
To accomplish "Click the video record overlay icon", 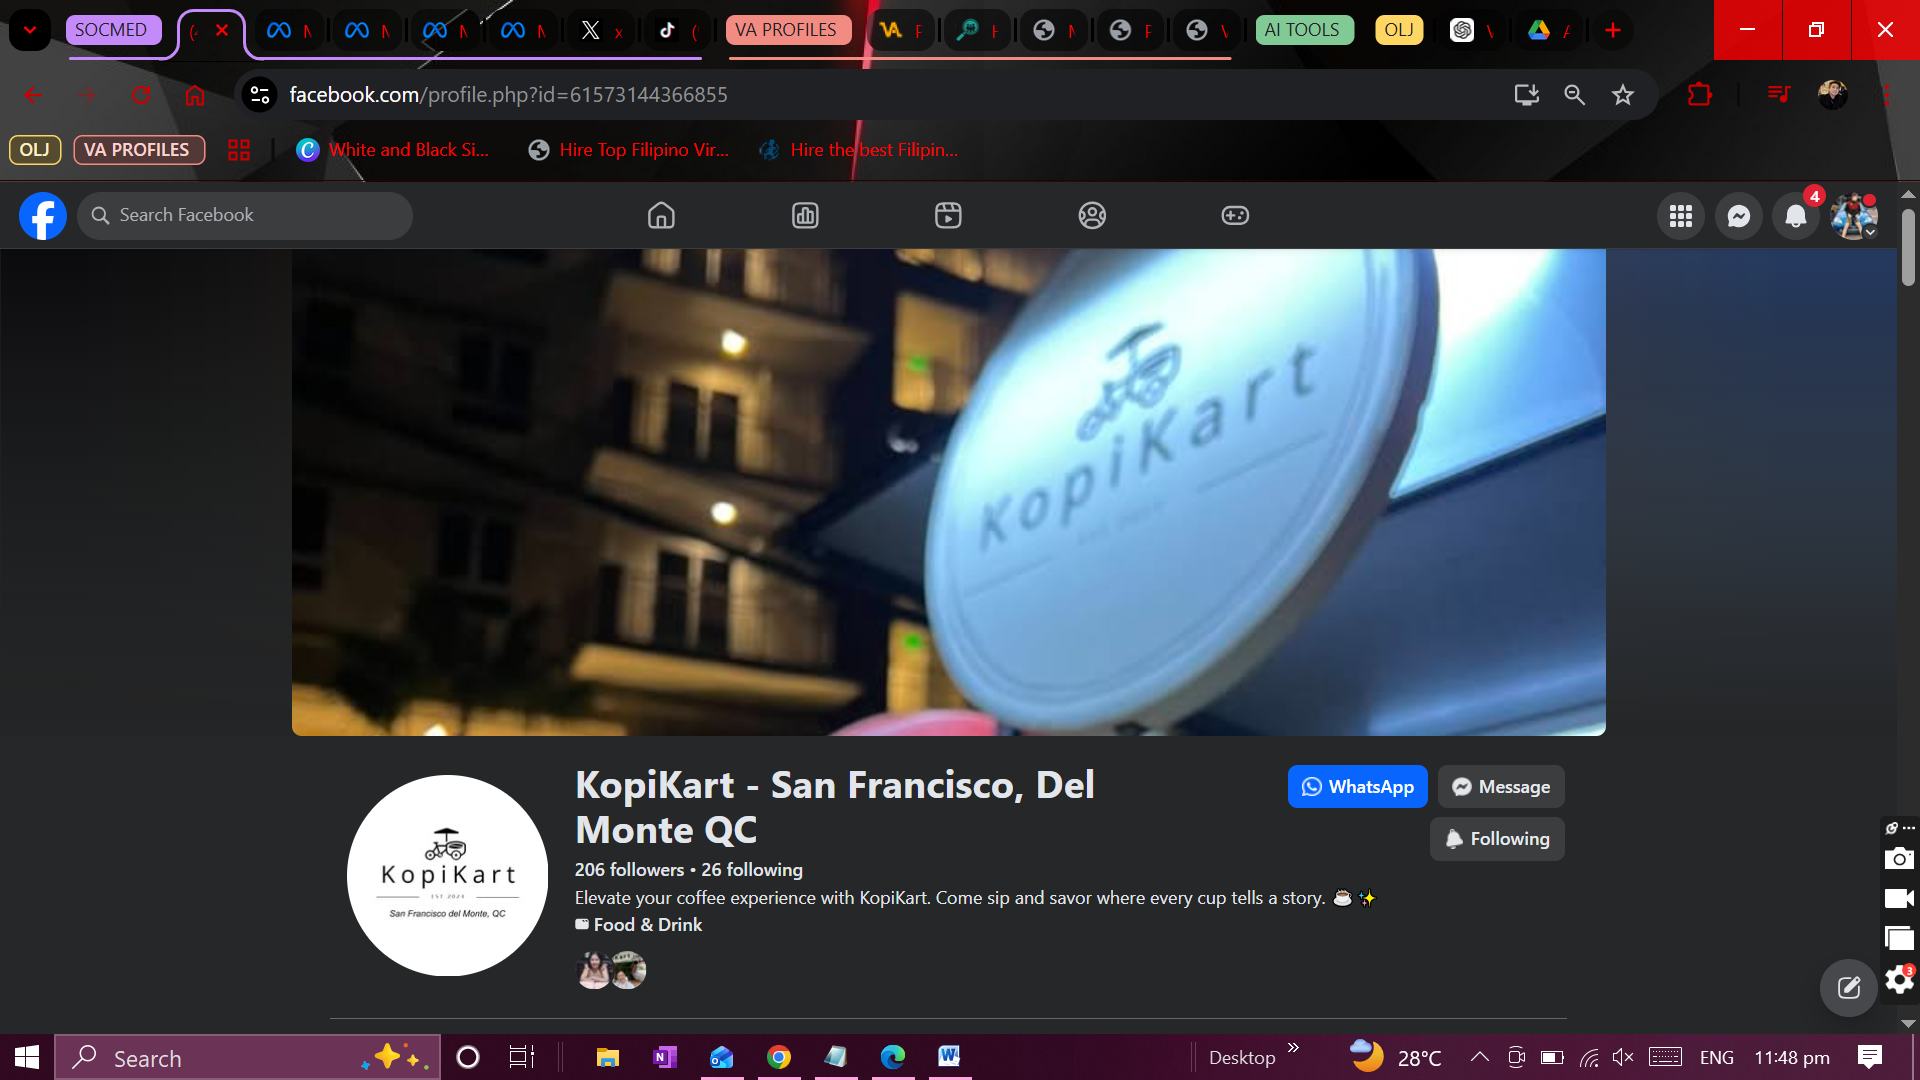I will 1898,898.
